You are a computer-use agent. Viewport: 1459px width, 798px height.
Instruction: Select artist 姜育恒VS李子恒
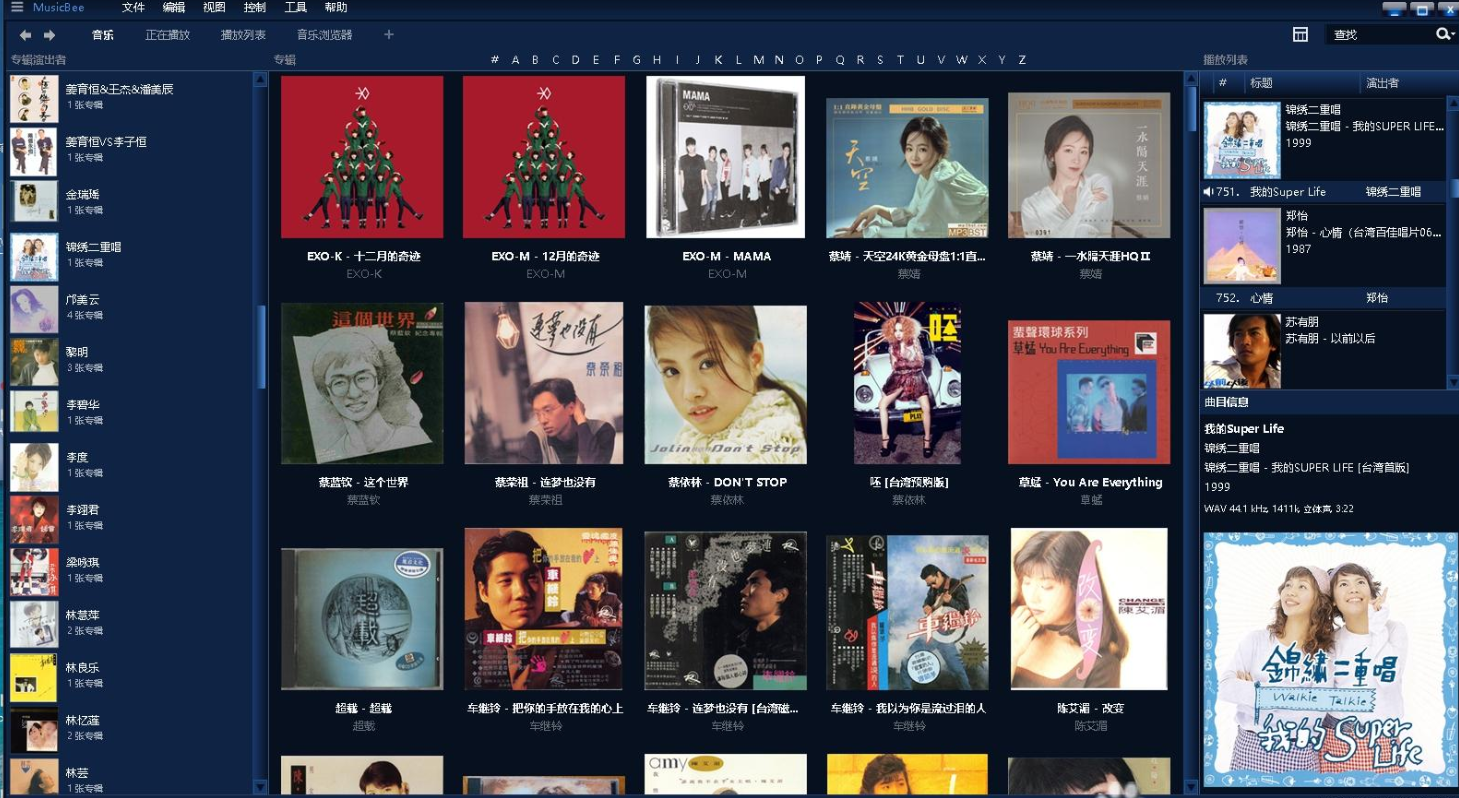click(x=130, y=152)
